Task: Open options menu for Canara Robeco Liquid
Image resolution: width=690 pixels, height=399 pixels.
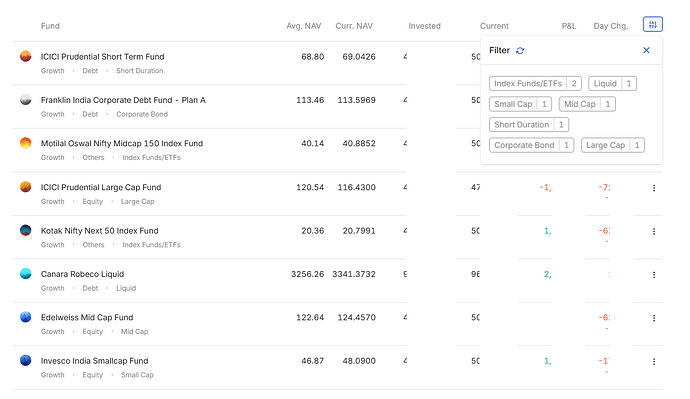Action: tap(654, 275)
